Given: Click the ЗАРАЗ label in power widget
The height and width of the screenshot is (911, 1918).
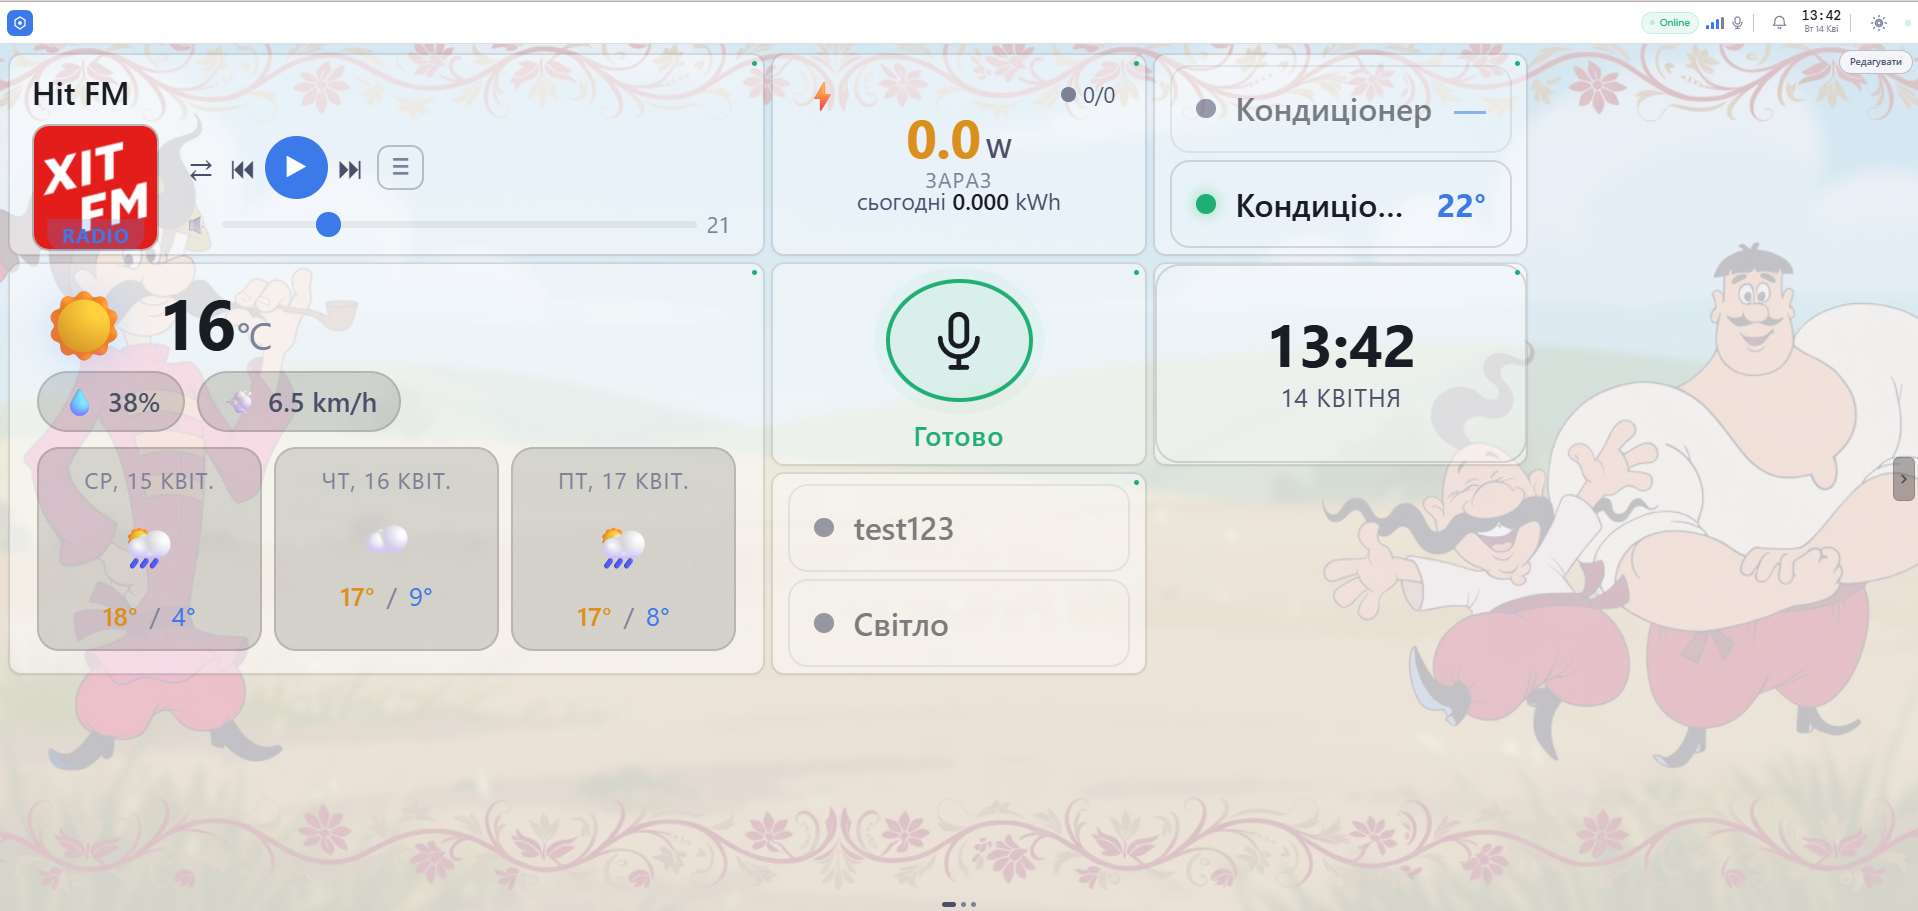Looking at the screenshot, I should (x=958, y=181).
